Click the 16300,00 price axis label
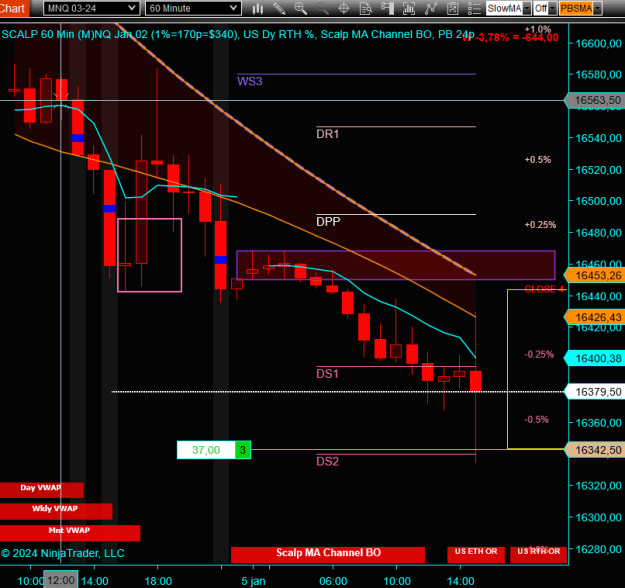Viewport: 625px width, 588px height. tap(598, 517)
